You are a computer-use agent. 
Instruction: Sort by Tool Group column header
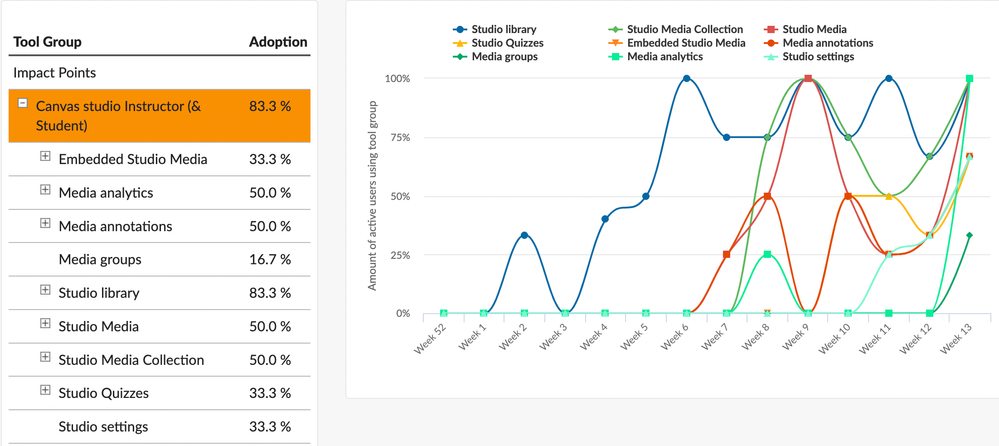pyautogui.click(x=47, y=42)
